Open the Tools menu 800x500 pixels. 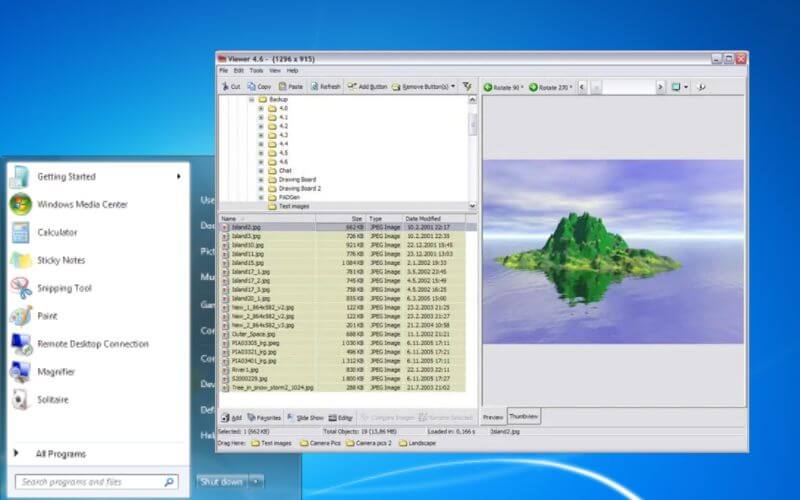pyautogui.click(x=256, y=71)
